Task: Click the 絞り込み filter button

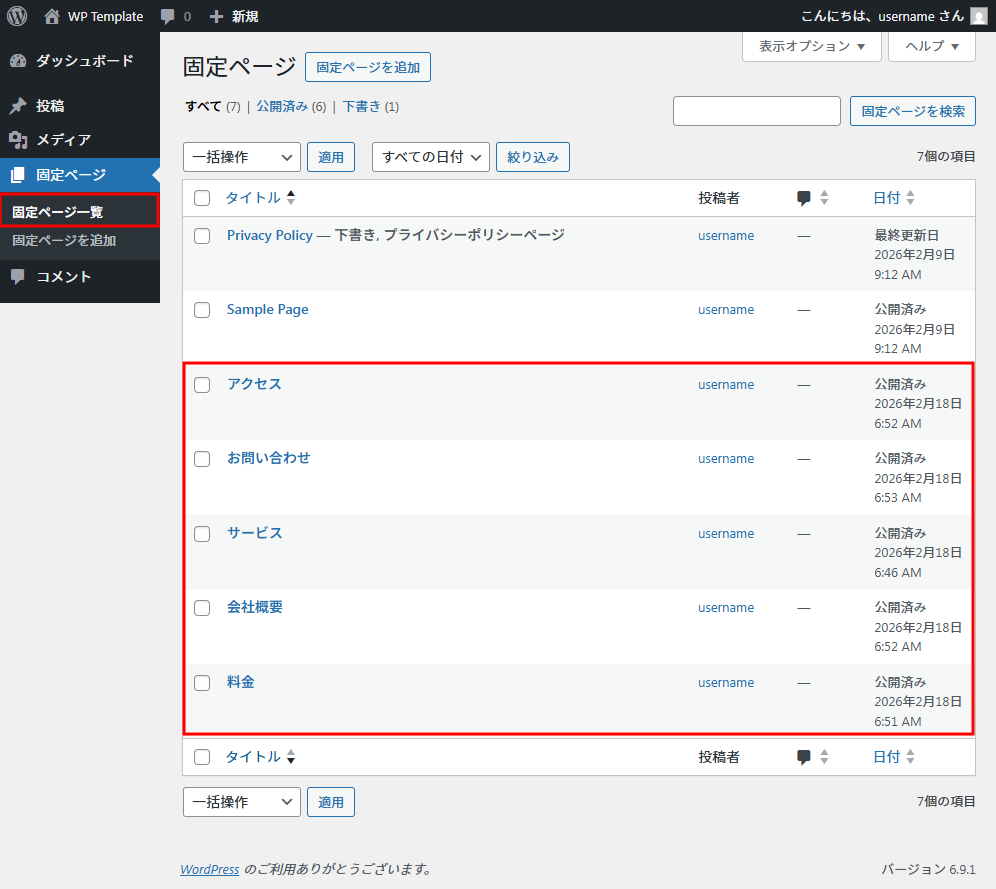Action: 532,157
